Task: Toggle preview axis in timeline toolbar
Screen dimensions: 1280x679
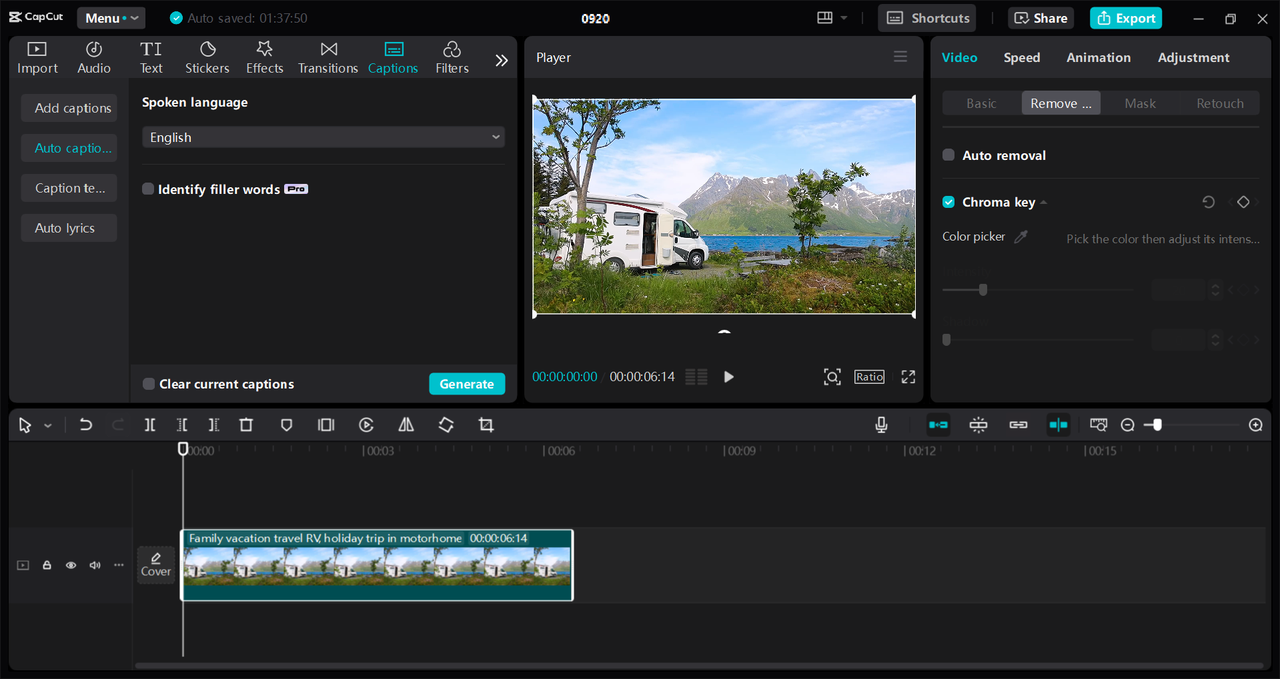Action: pyautogui.click(x=1058, y=425)
